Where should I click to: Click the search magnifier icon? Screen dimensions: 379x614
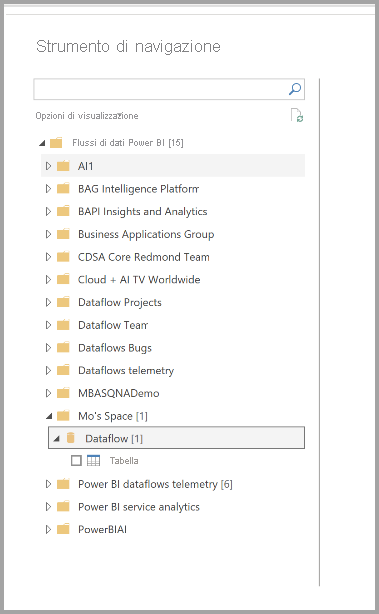(295, 89)
